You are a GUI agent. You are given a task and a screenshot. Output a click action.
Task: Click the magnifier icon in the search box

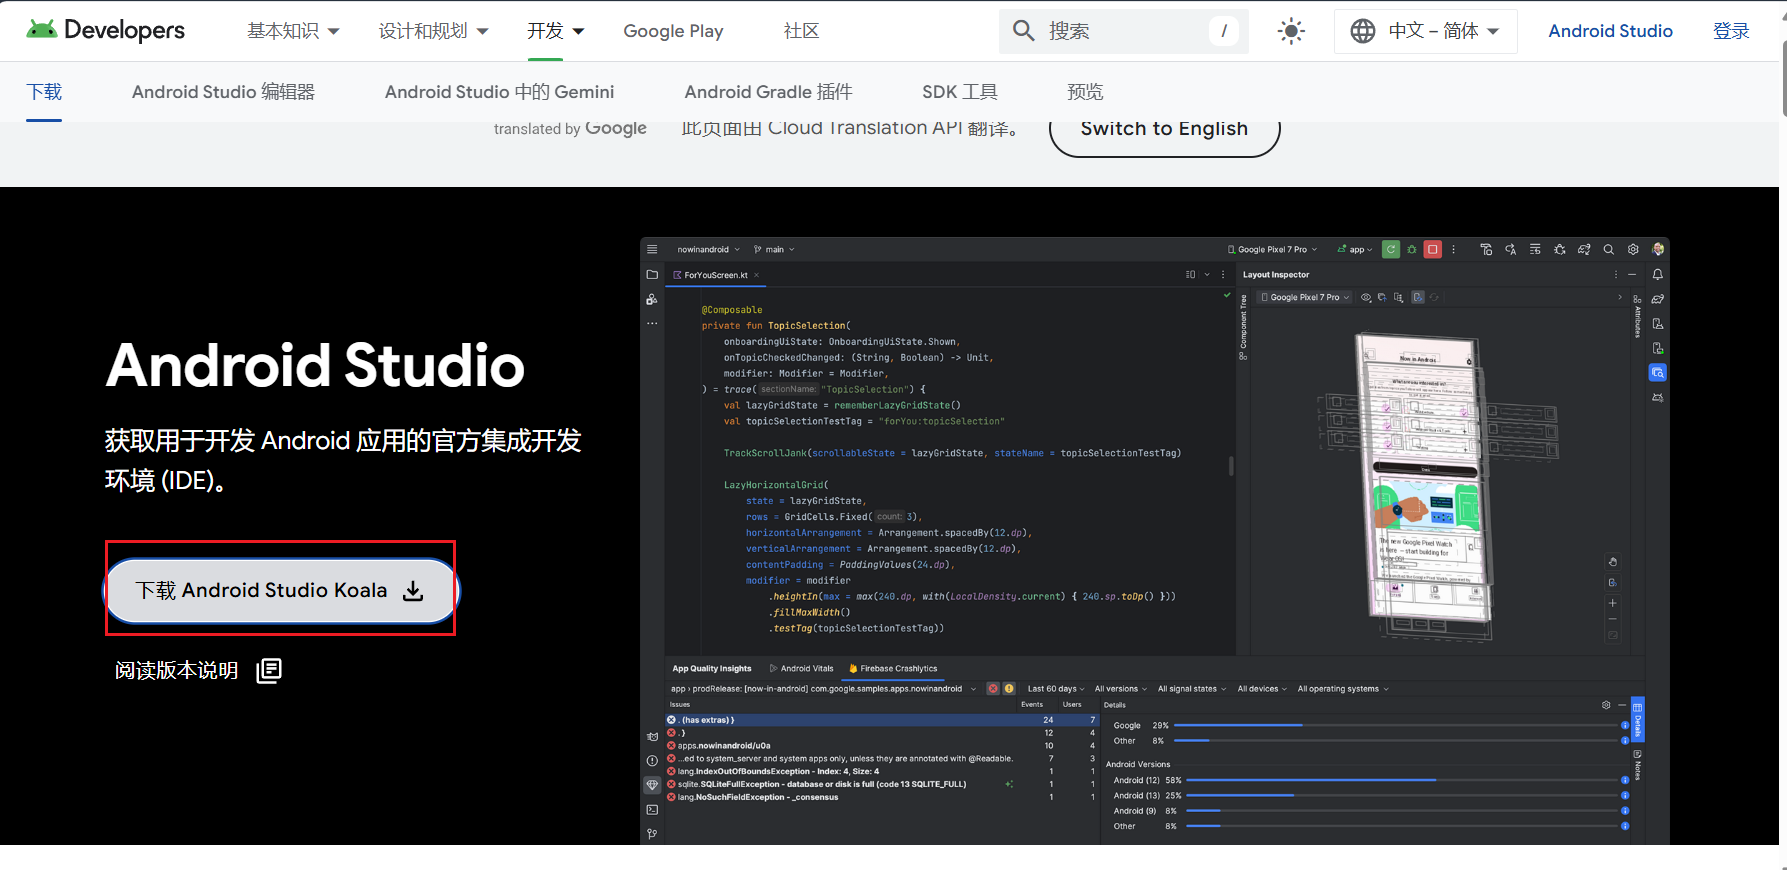point(1023,31)
